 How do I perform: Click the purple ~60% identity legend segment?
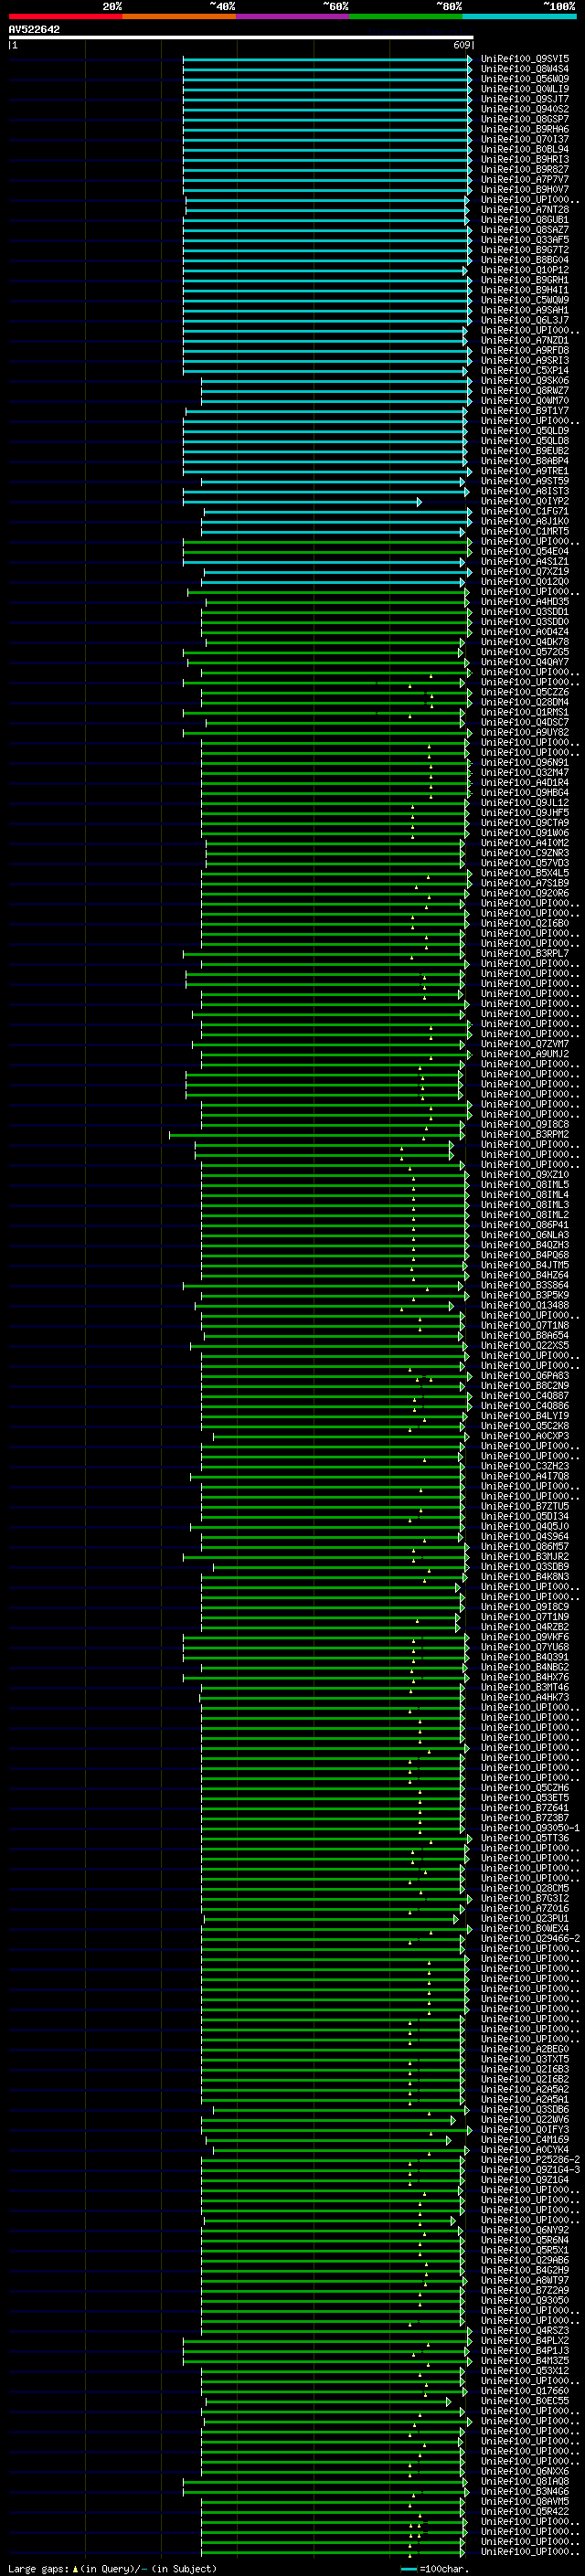(x=292, y=16)
